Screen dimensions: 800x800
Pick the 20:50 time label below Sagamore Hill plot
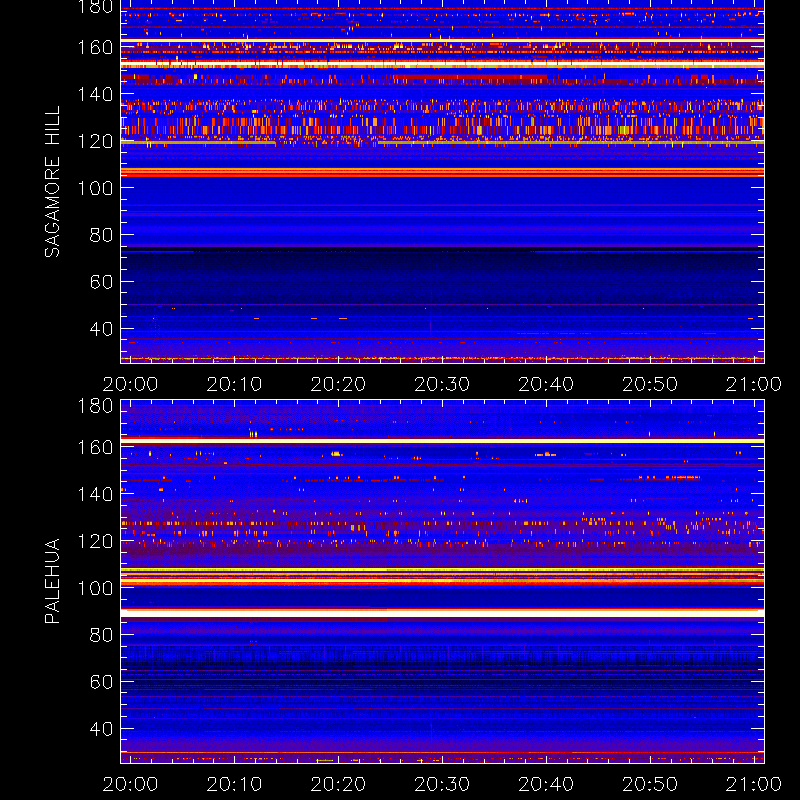click(650, 384)
